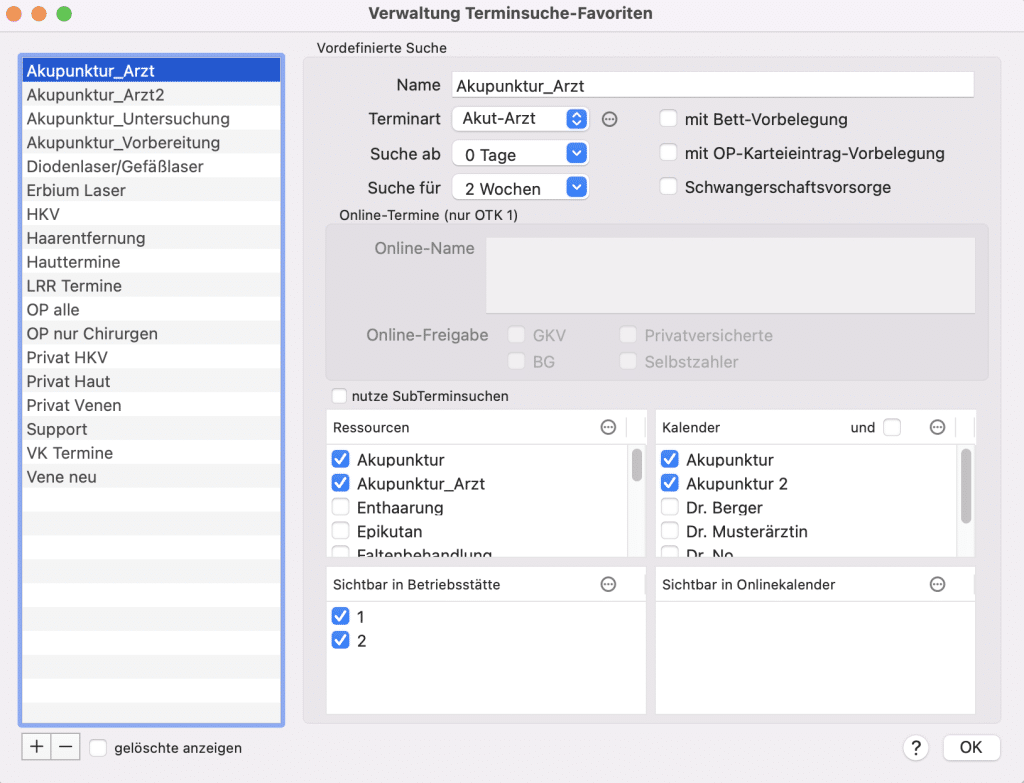The width and height of the screenshot is (1024, 783).
Task: Remove selected favorite with minus button
Action: tap(66, 746)
